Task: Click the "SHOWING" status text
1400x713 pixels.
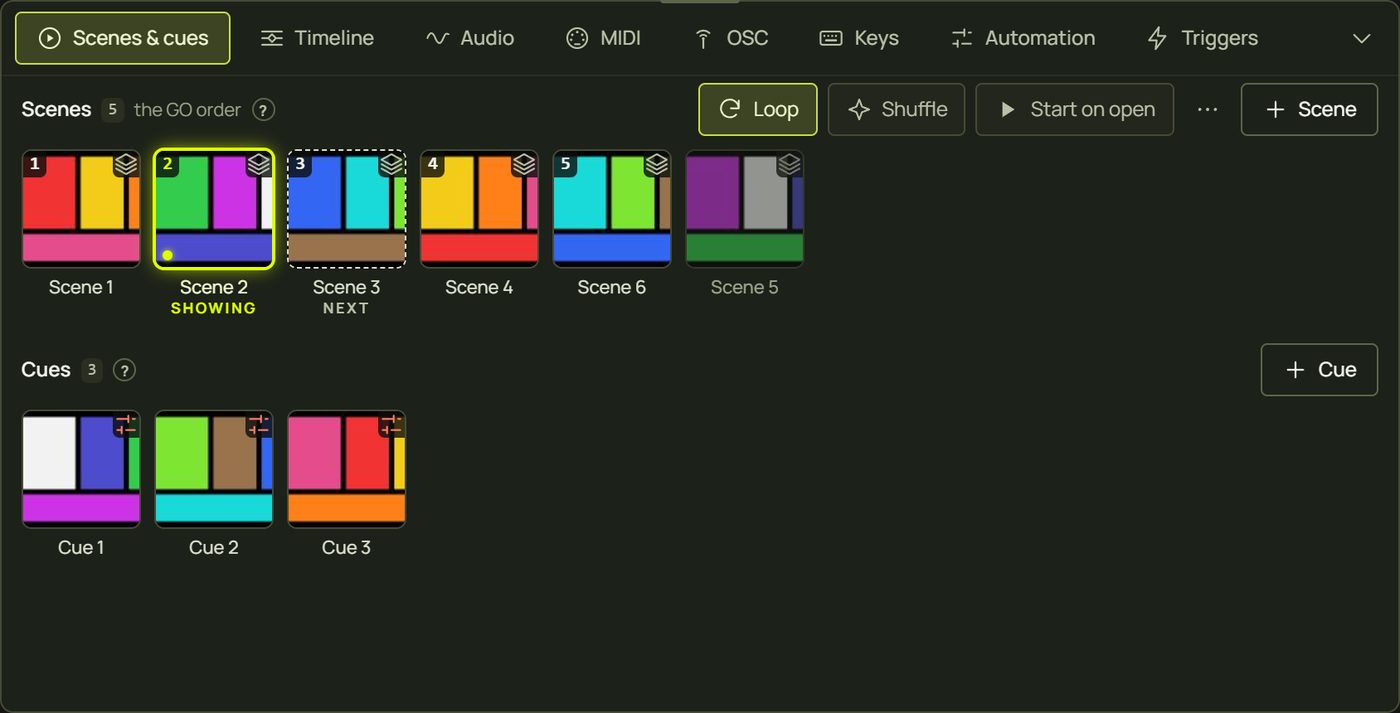Action: pyautogui.click(x=214, y=308)
